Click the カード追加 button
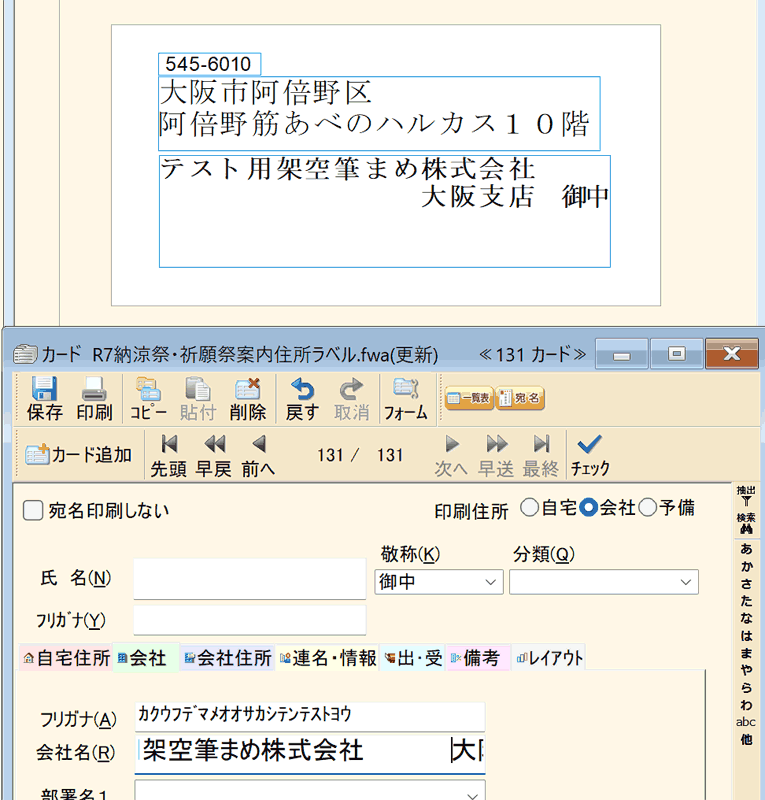The height and width of the screenshot is (800, 765). pos(80,455)
